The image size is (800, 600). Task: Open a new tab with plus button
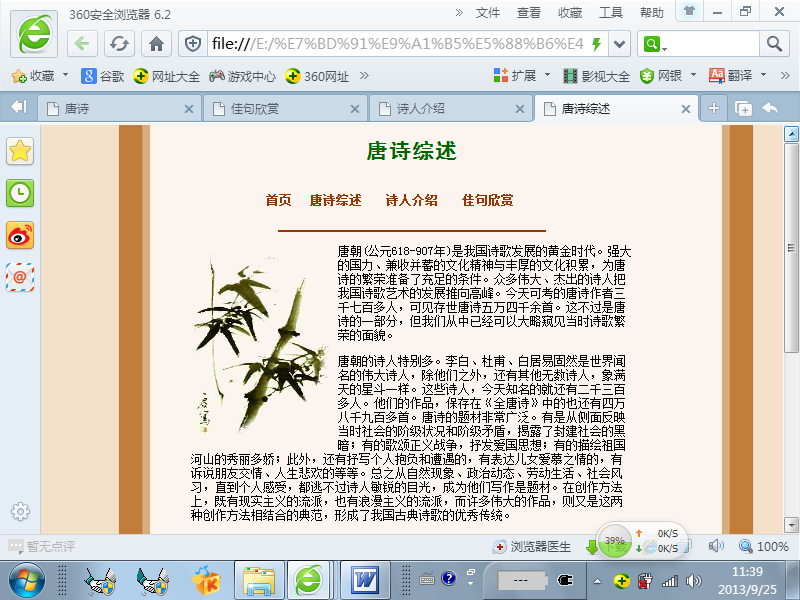(x=714, y=108)
